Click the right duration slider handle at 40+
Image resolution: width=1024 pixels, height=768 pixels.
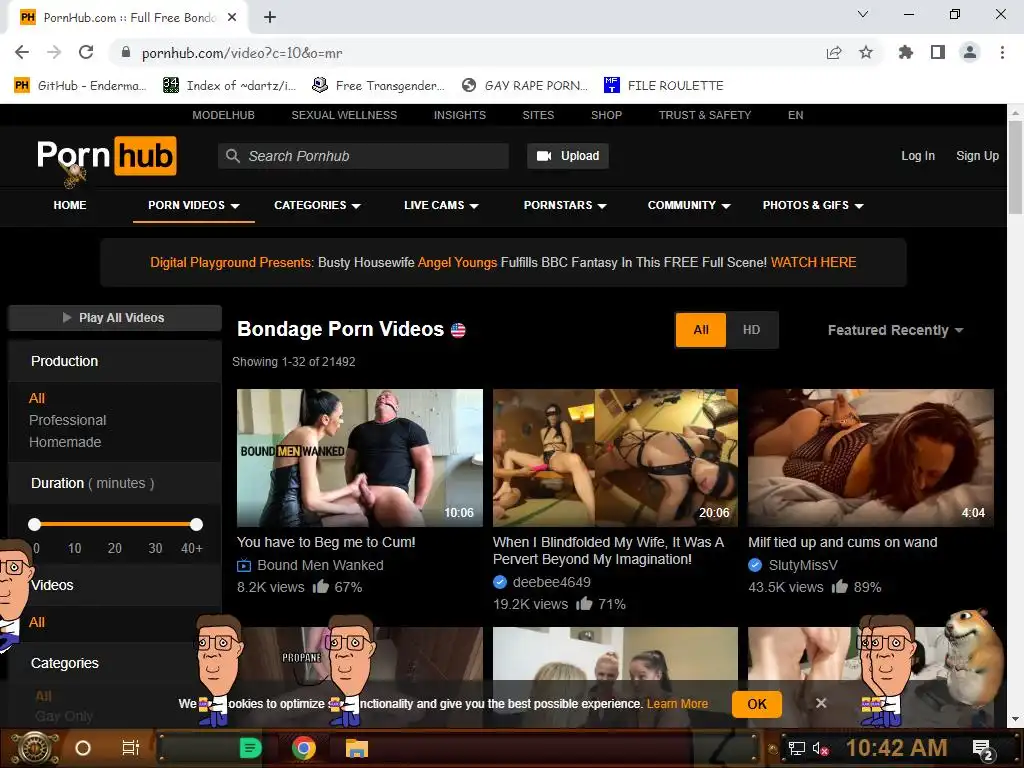pyautogui.click(x=197, y=524)
